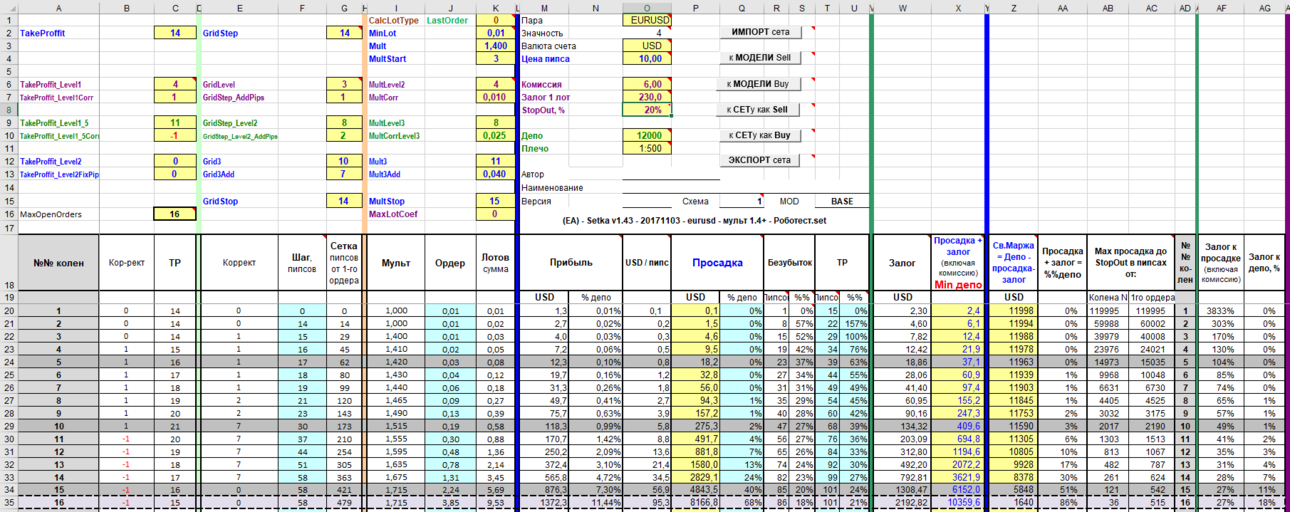Select the Mult3Add value cell 0,040
1290x512 pixels.
(494, 174)
